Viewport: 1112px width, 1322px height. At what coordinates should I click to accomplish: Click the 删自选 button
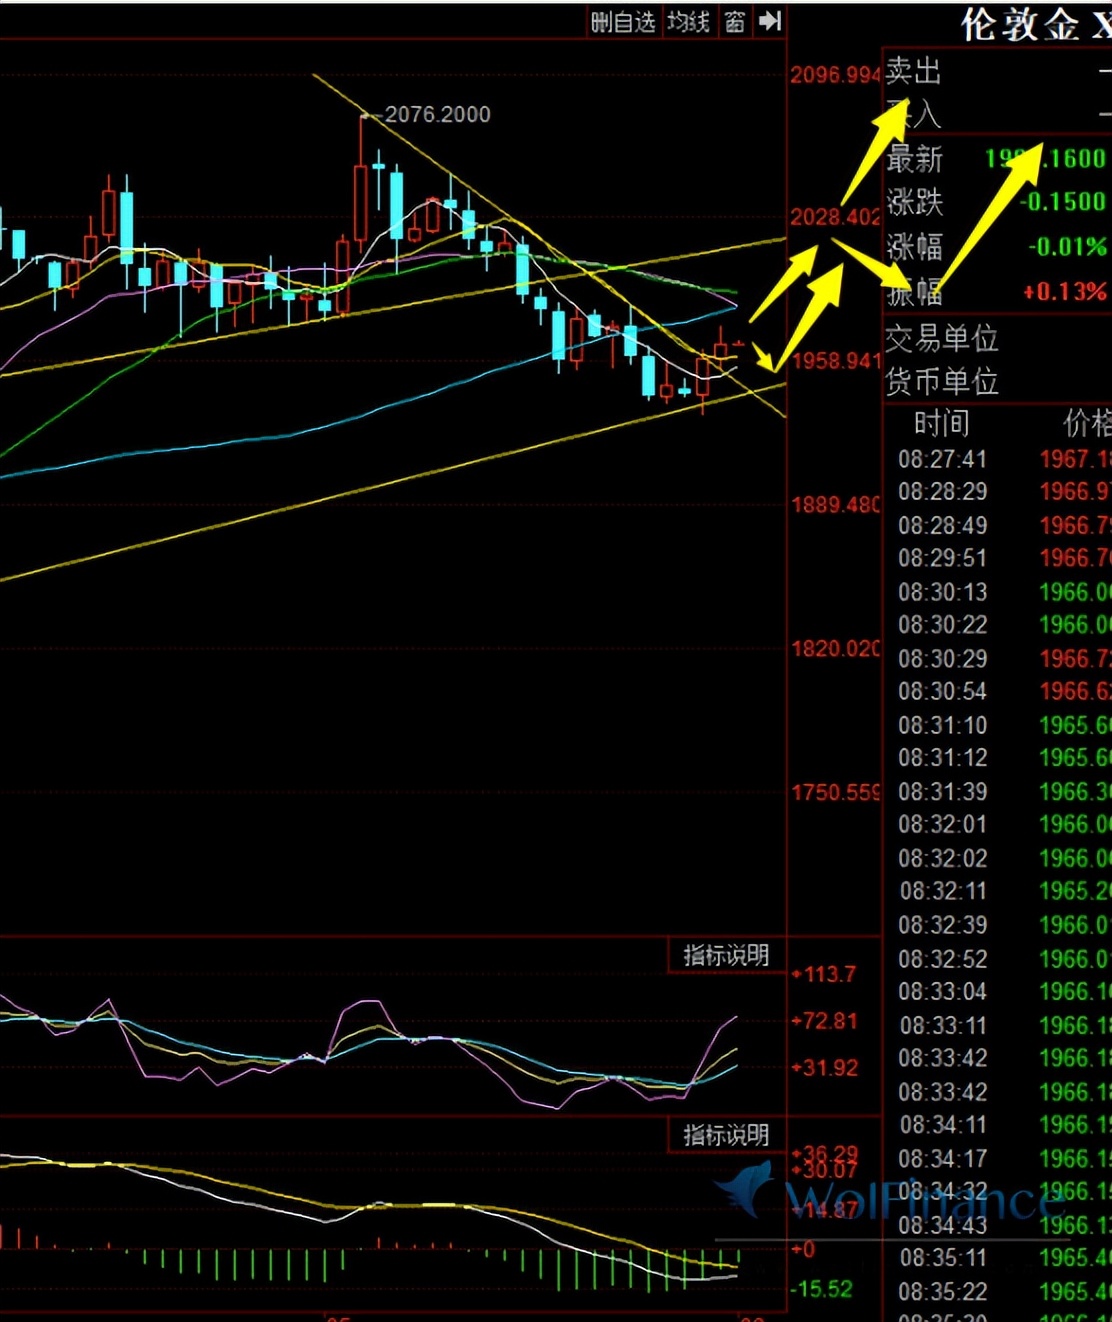coord(623,21)
